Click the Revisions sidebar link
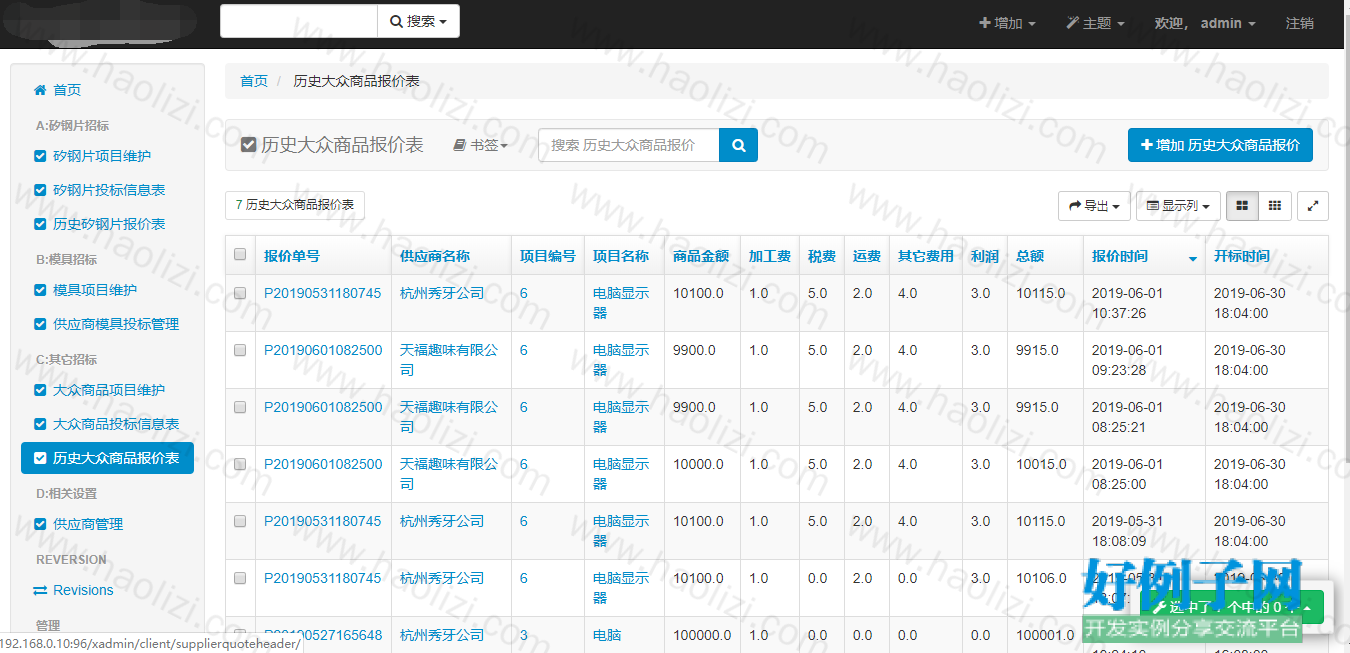This screenshot has width=1350, height=653. [x=83, y=590]
